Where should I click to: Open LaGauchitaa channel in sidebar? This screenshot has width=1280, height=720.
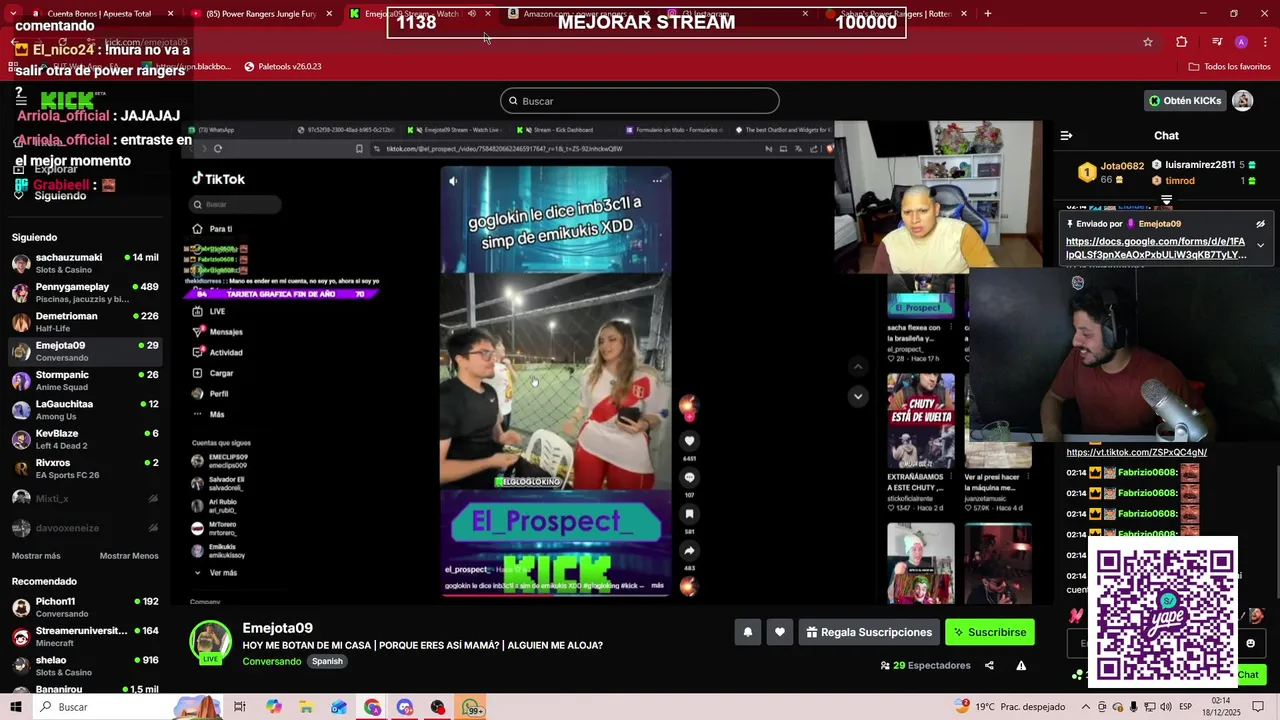pyautogui.click(x=85, y=410)
